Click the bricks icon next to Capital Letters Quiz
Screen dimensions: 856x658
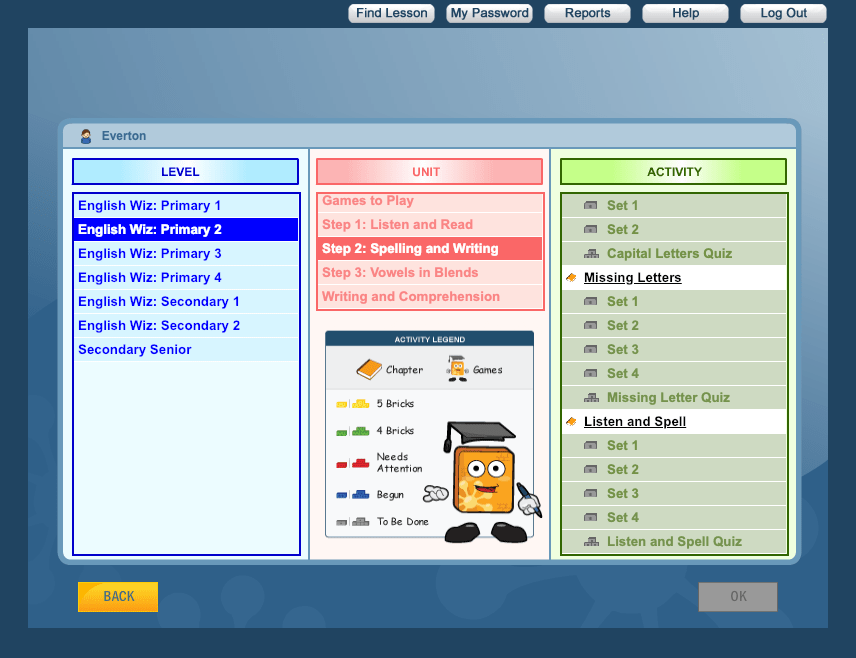[x=591, y=253]
